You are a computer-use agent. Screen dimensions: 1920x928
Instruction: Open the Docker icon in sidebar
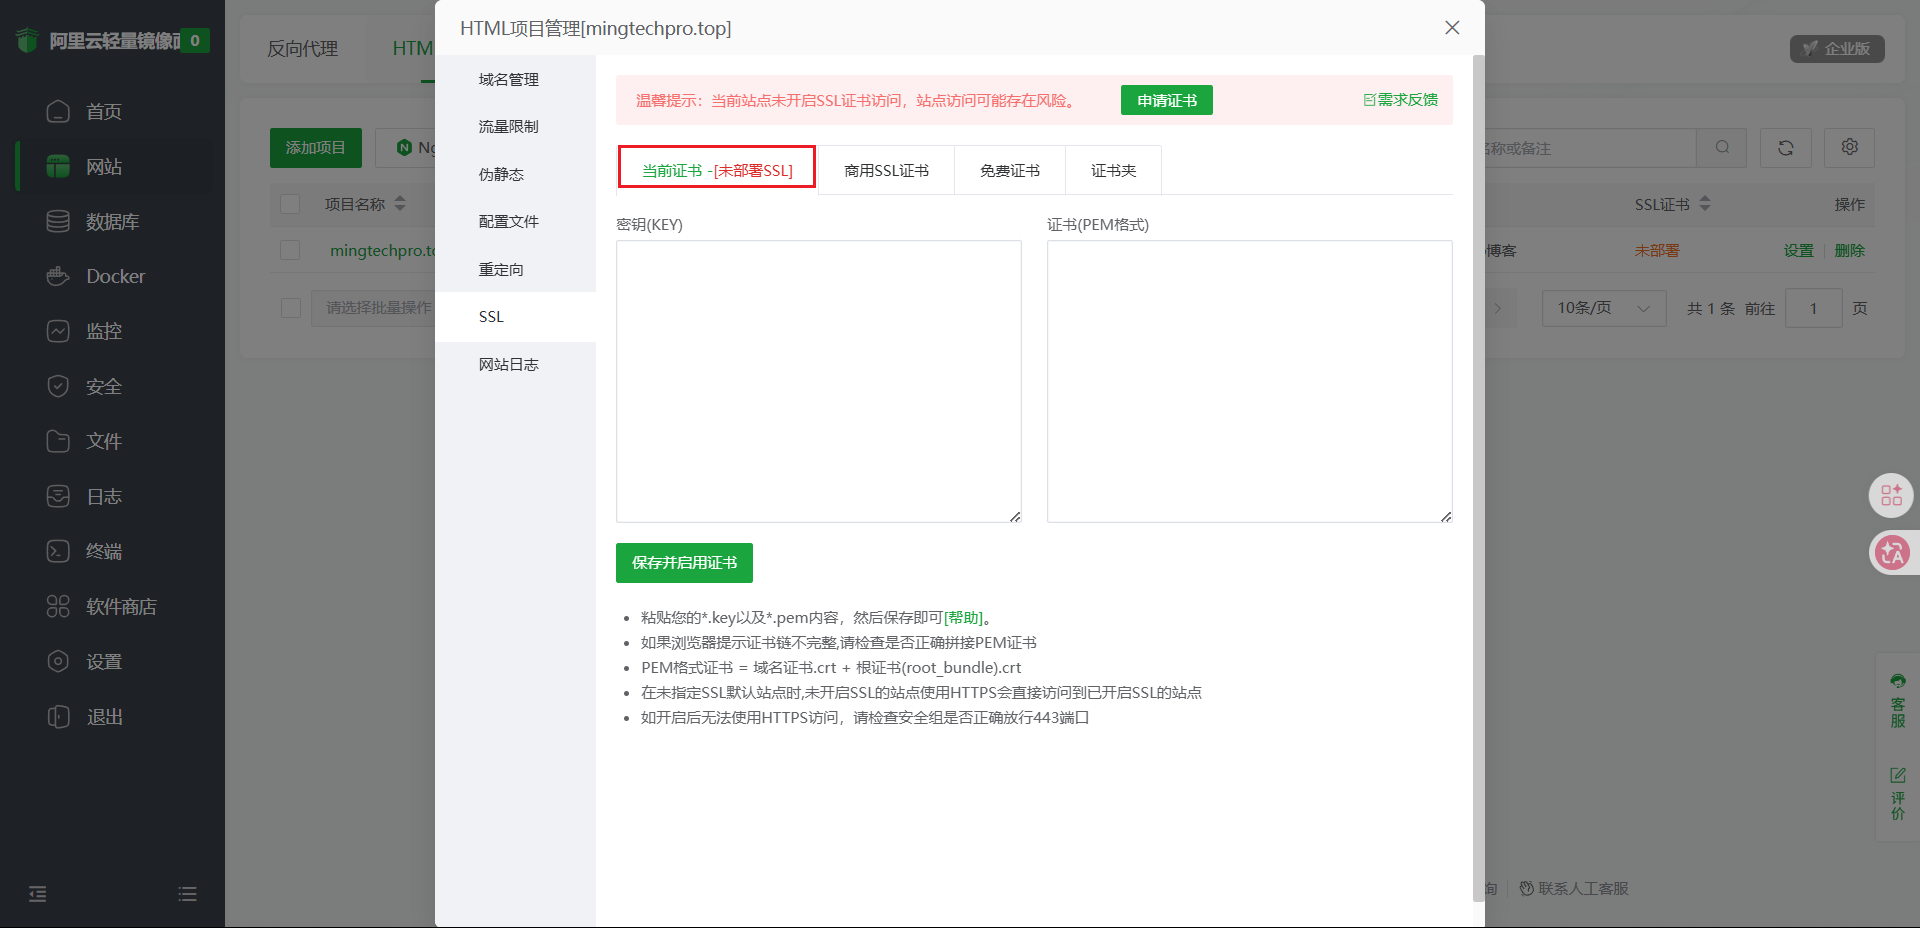click(x=58, y=276)
